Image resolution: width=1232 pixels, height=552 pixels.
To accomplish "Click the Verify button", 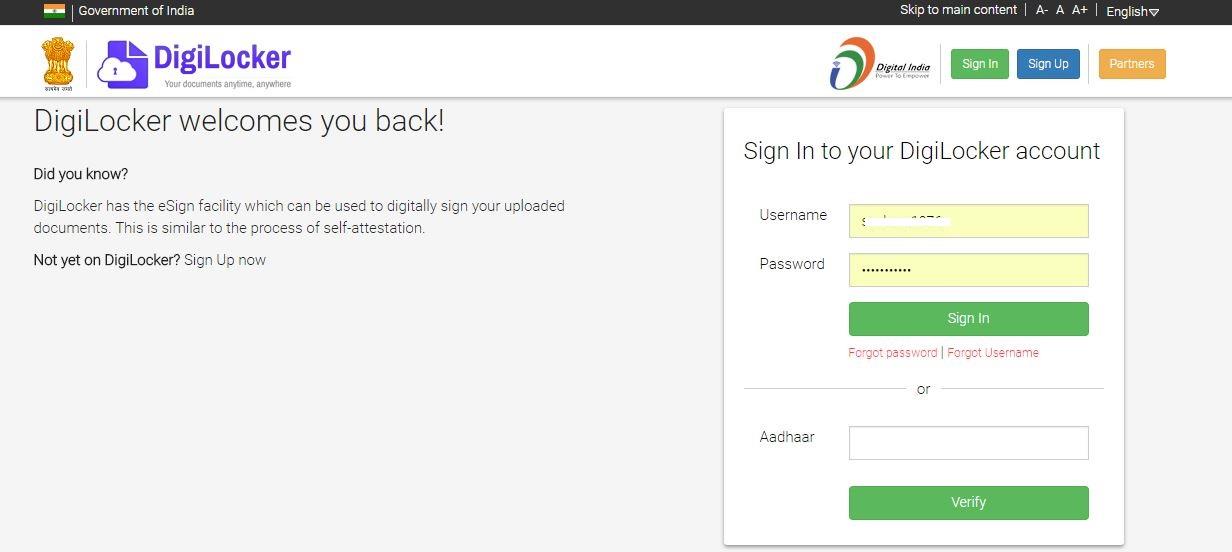I will (968, 503).
